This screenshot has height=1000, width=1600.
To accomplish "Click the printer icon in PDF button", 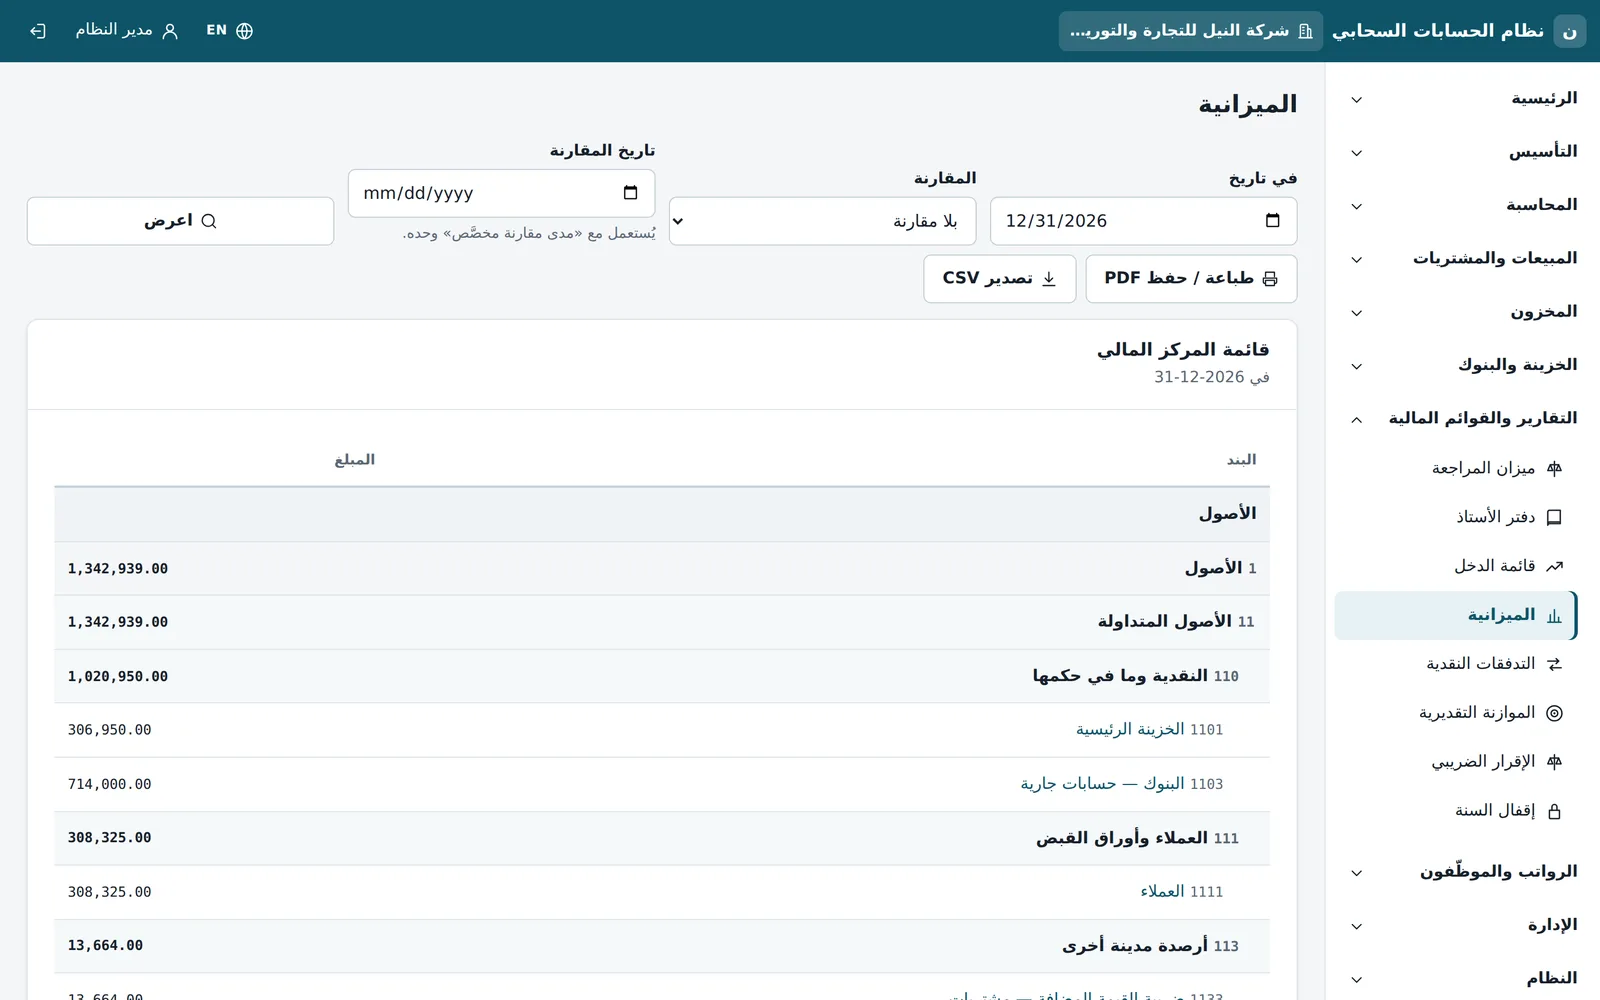I will [x=1270, y=279].
